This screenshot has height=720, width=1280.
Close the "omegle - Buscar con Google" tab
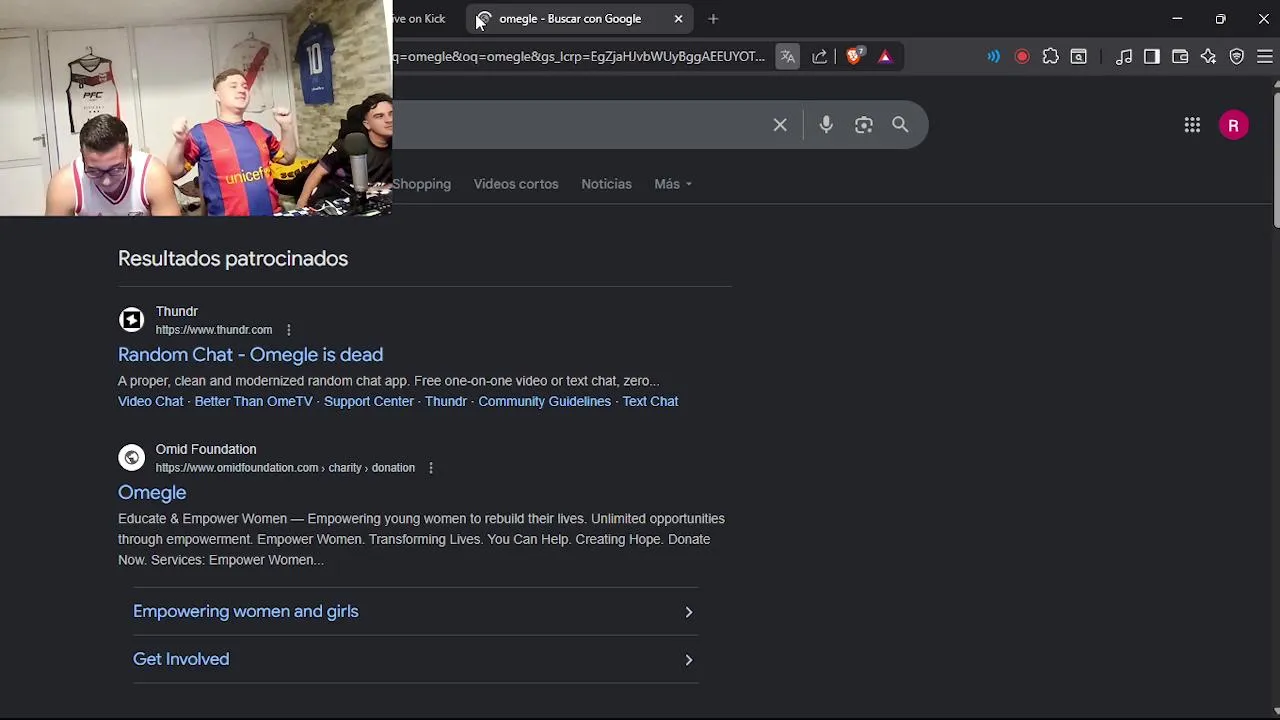point(678,19)
